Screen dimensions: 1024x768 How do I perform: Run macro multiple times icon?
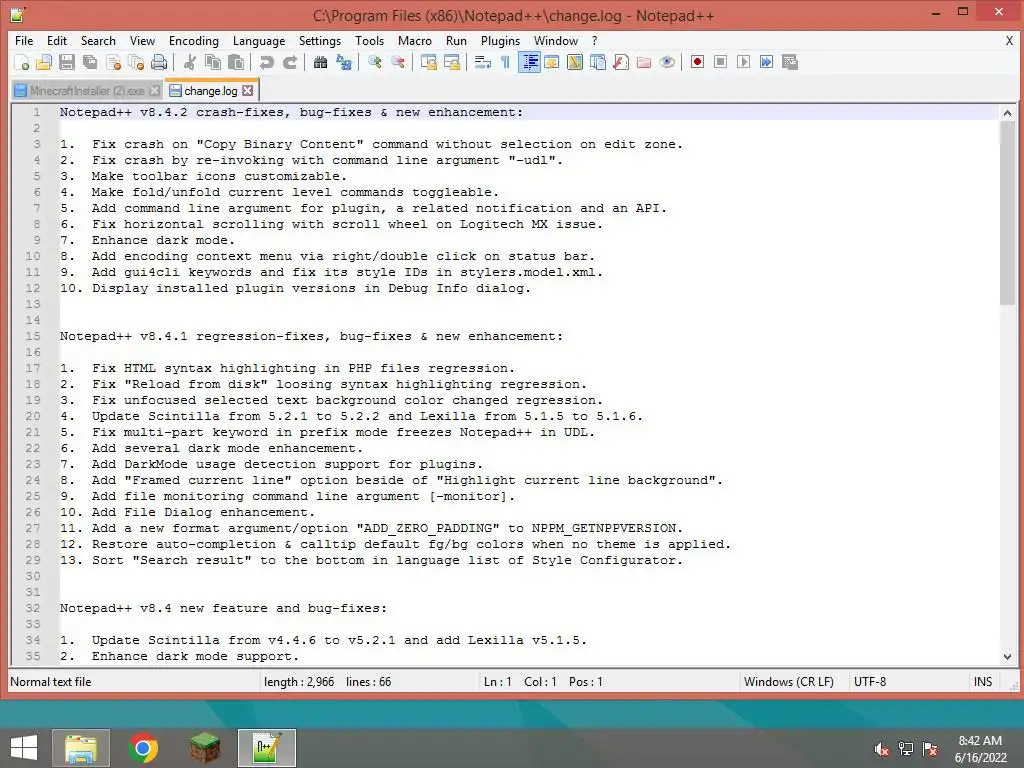point(767,62)
